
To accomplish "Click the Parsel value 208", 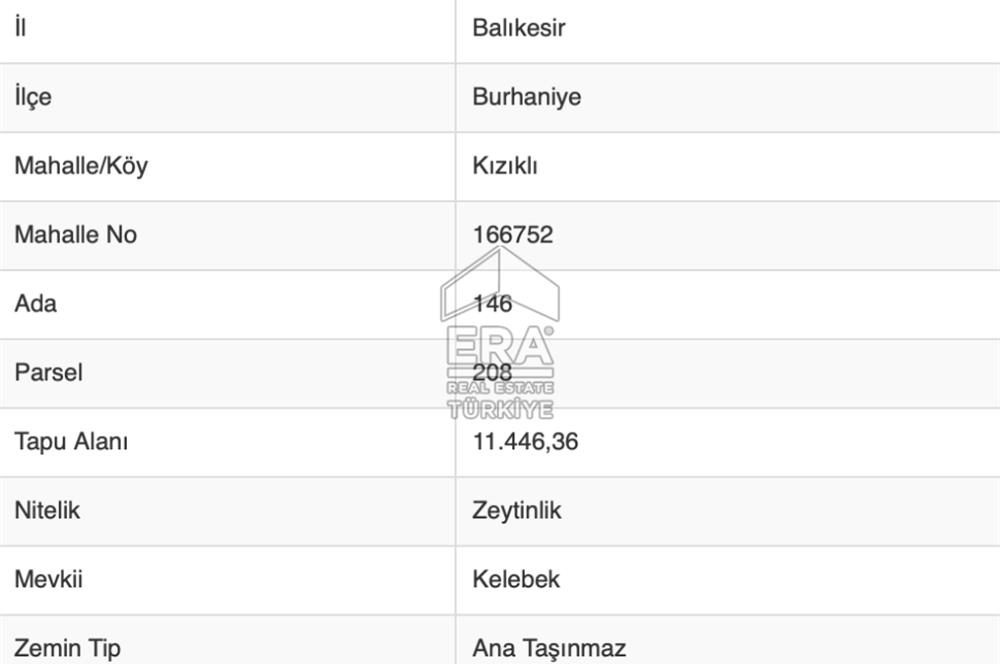I will coord(492,373).
